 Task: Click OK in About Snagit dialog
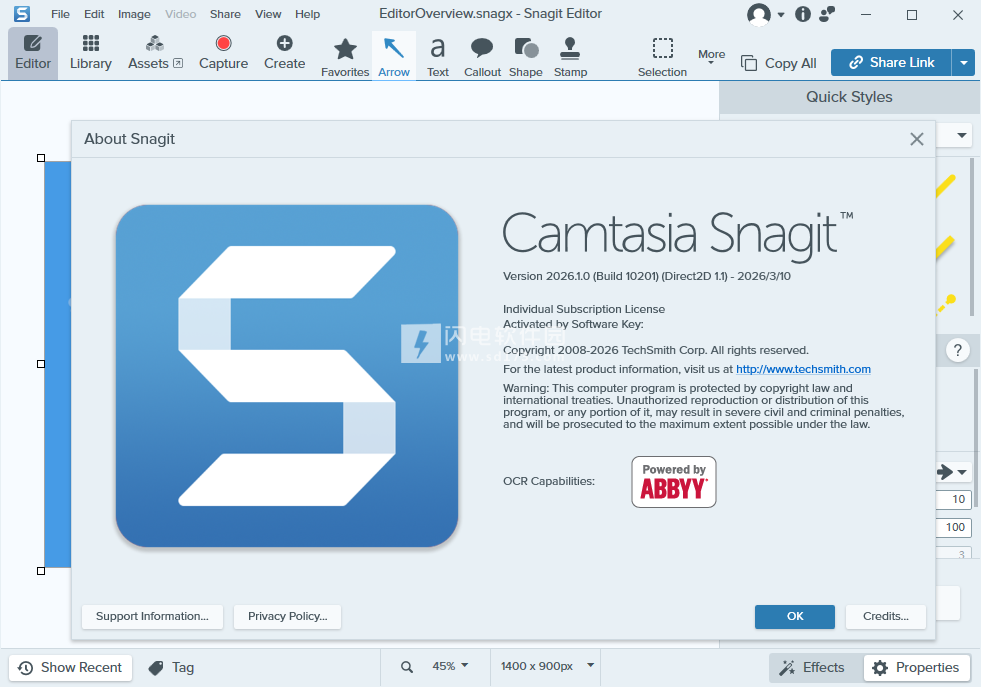click(794, 616)
